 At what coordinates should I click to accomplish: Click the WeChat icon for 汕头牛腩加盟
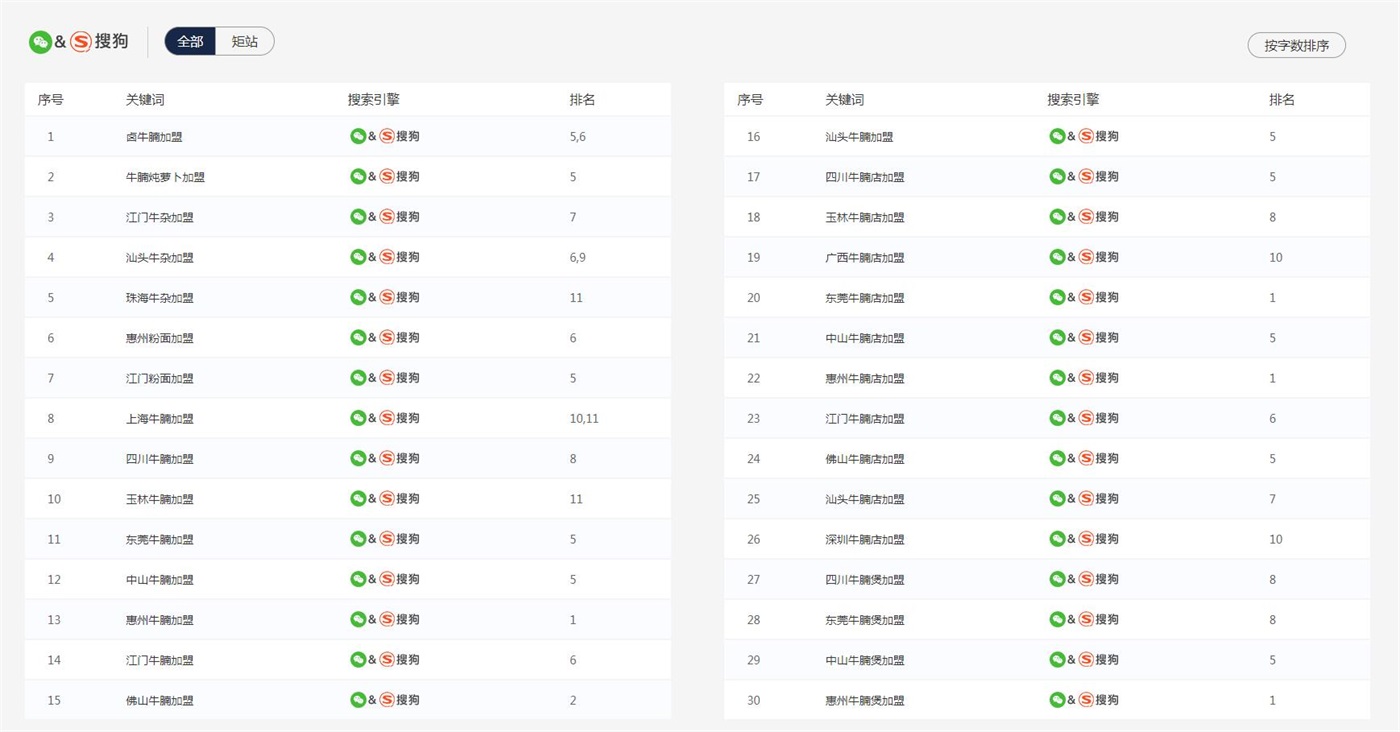click(1057, 136)
